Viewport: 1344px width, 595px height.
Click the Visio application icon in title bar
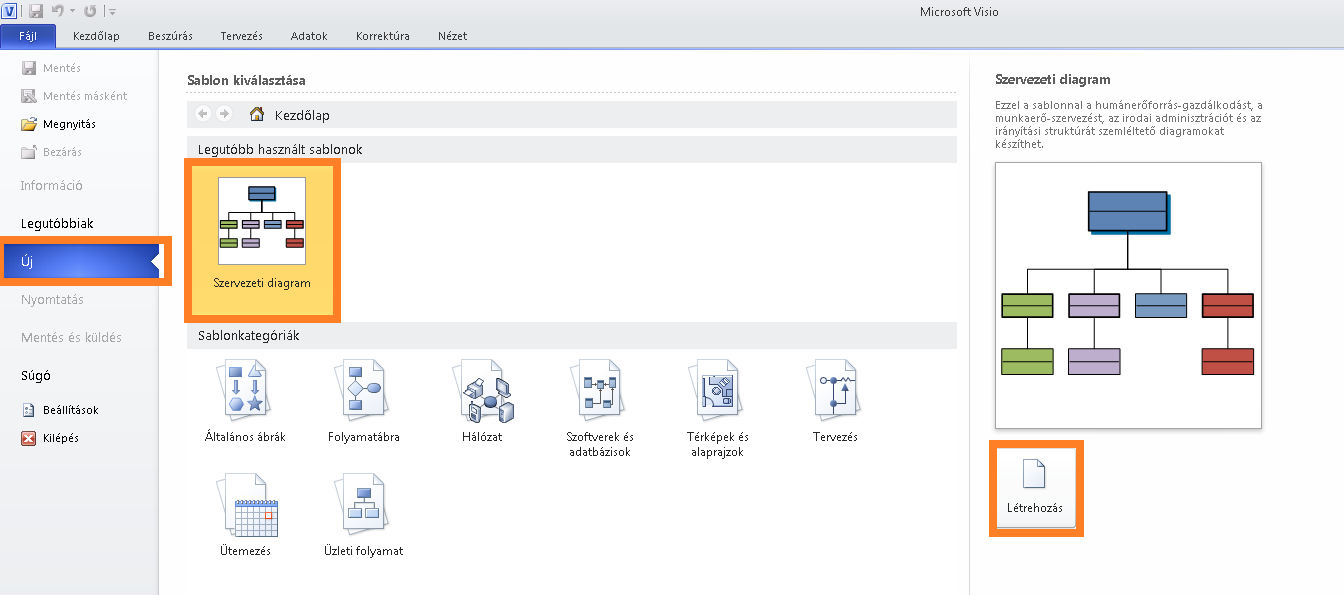[x=11, y=11]
